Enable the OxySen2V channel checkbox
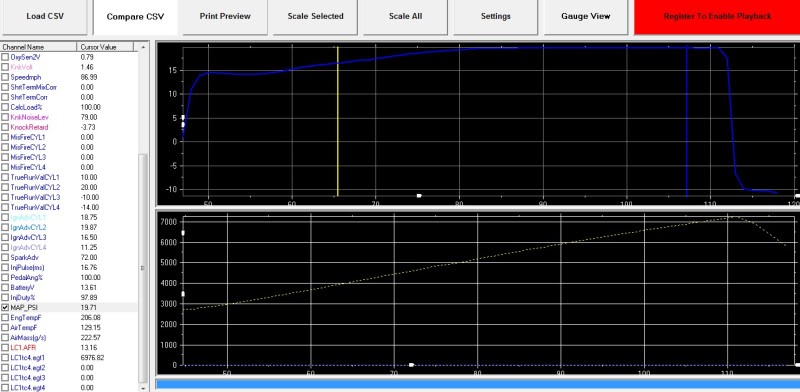This screenshot has width=800, height=392. (5, 57)
